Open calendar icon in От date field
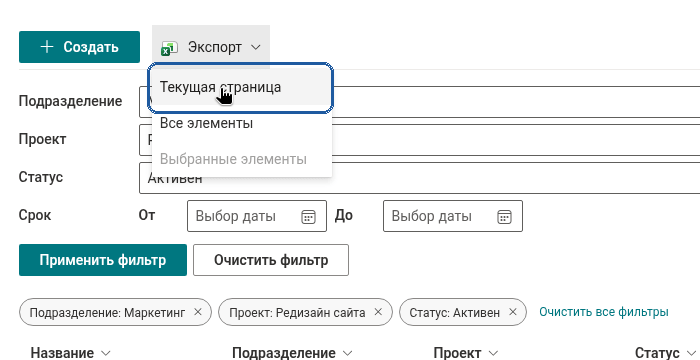The width and height of the screenshot is (700, 360). coord(308,217)
